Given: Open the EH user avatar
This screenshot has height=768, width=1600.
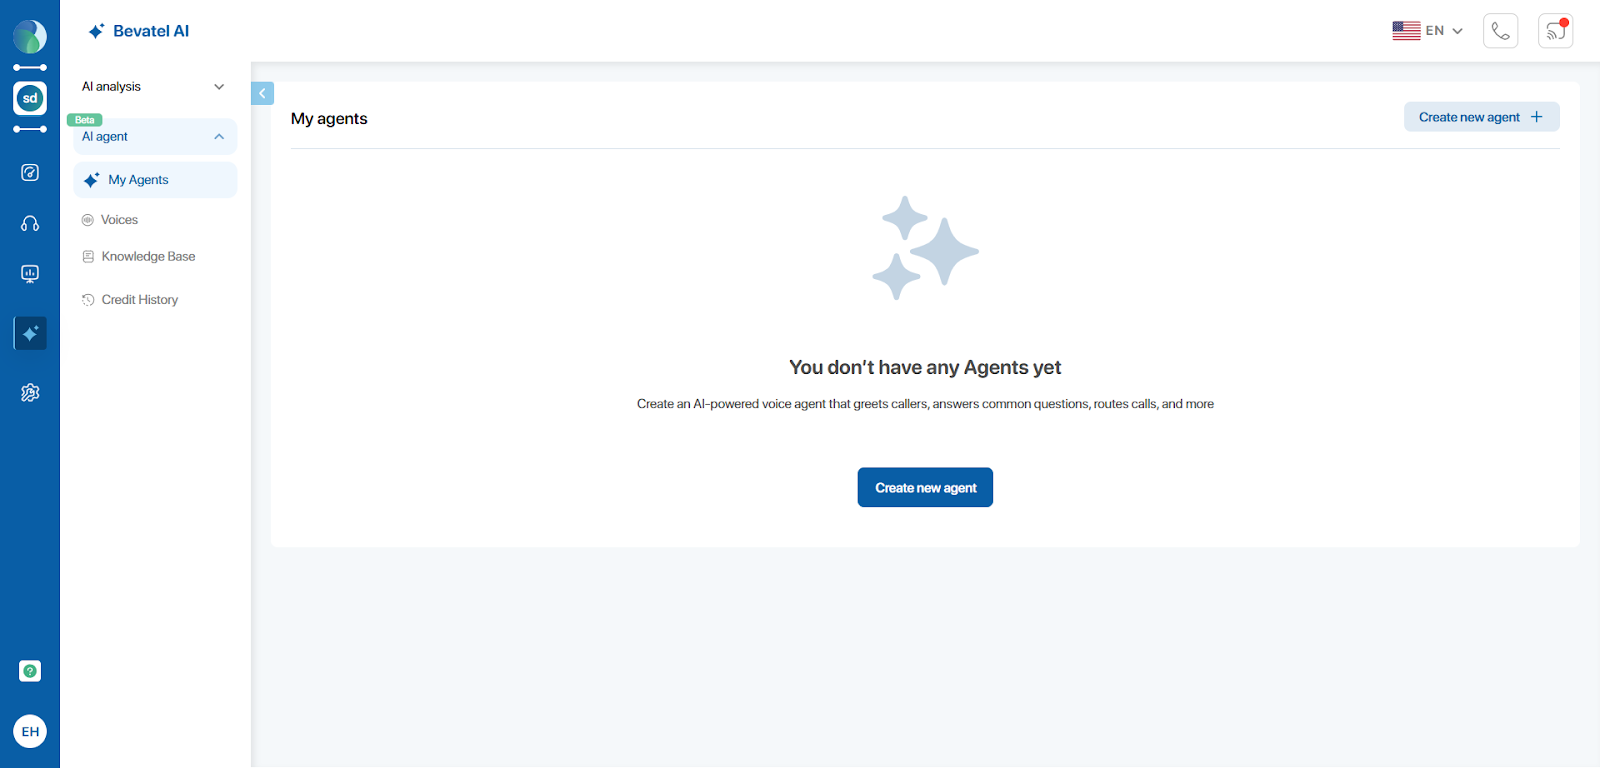Looking at the screenshot, I should [x=30, y=731].
